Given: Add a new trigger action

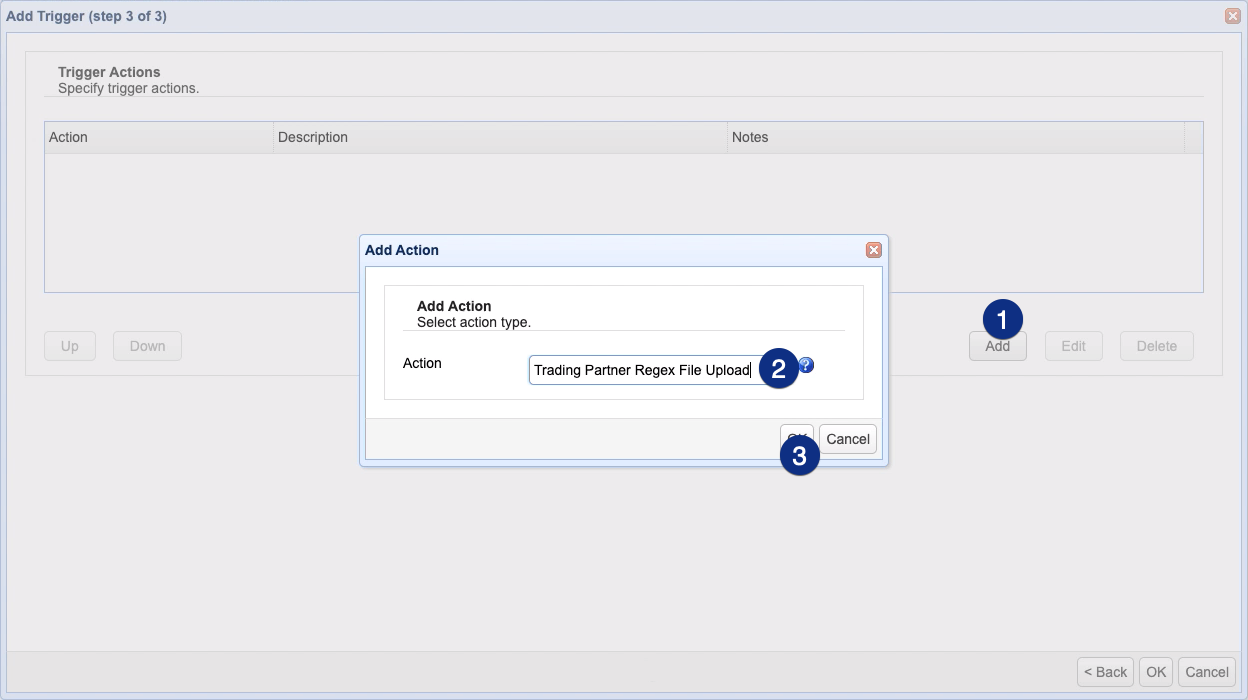Looking at the screenshot, I should pos(997,345).
